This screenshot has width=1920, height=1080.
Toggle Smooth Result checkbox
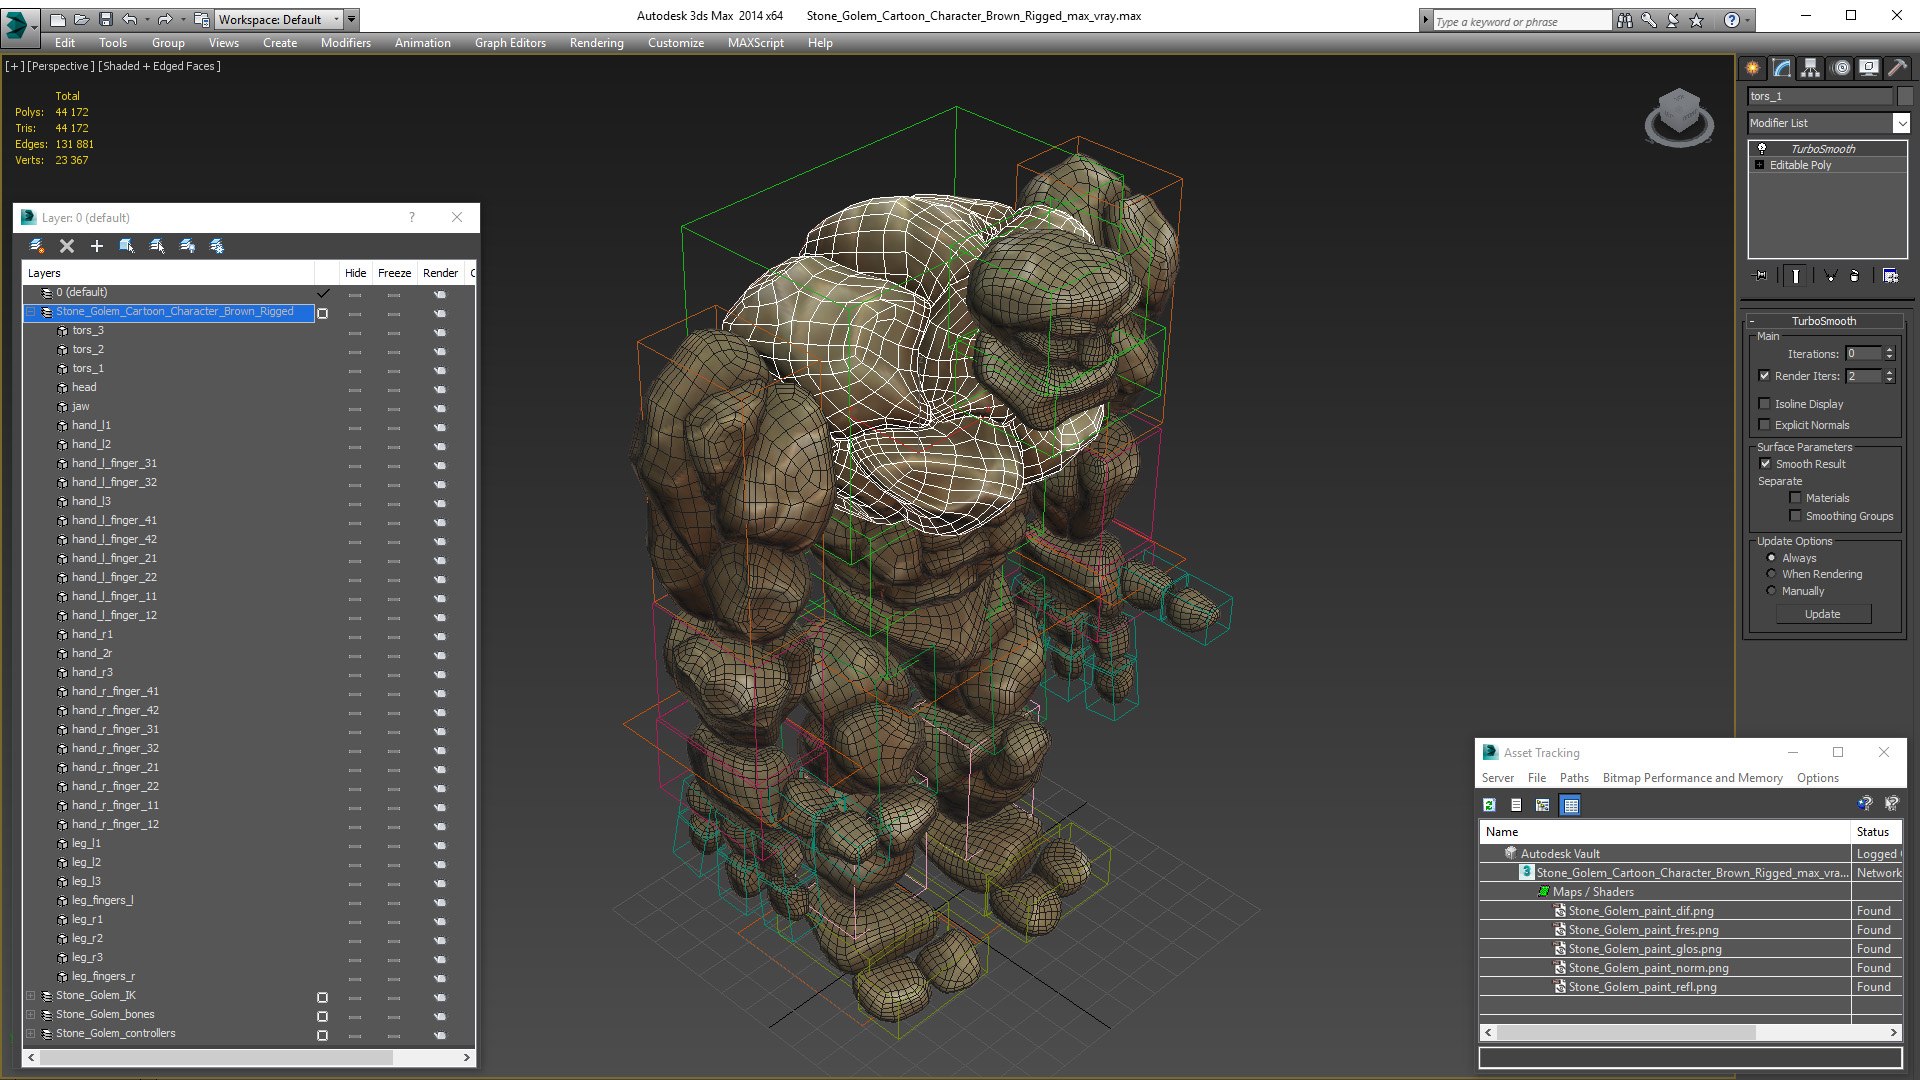(x=1765, y=464)
